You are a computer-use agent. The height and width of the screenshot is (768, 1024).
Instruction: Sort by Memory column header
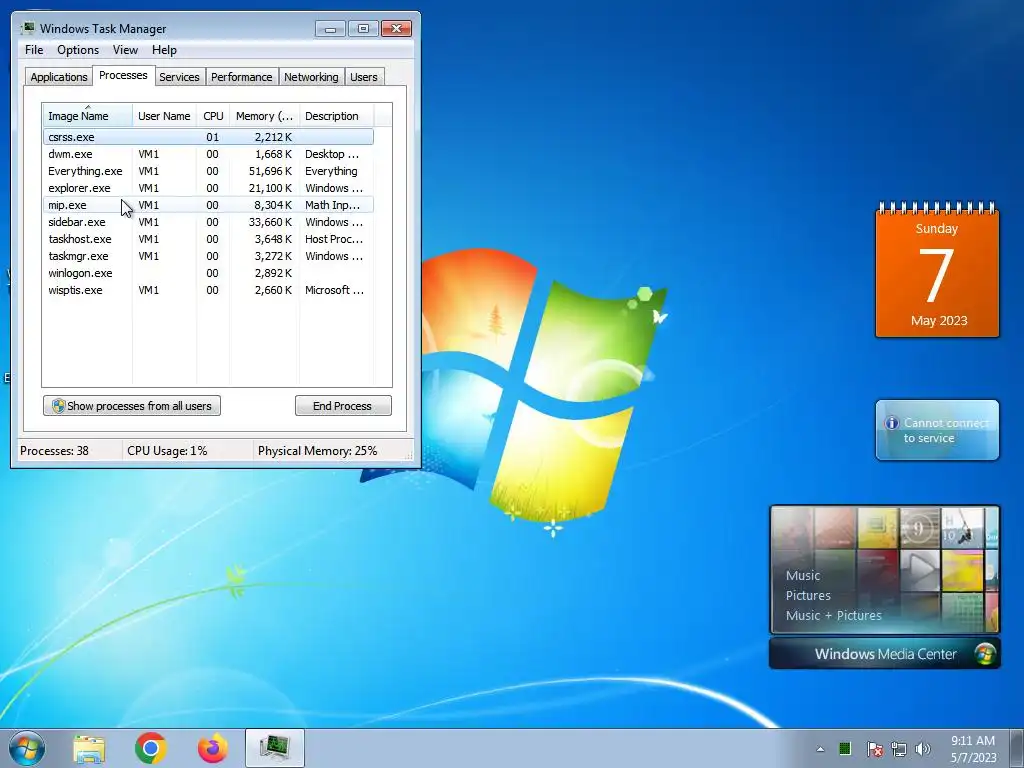264,116
